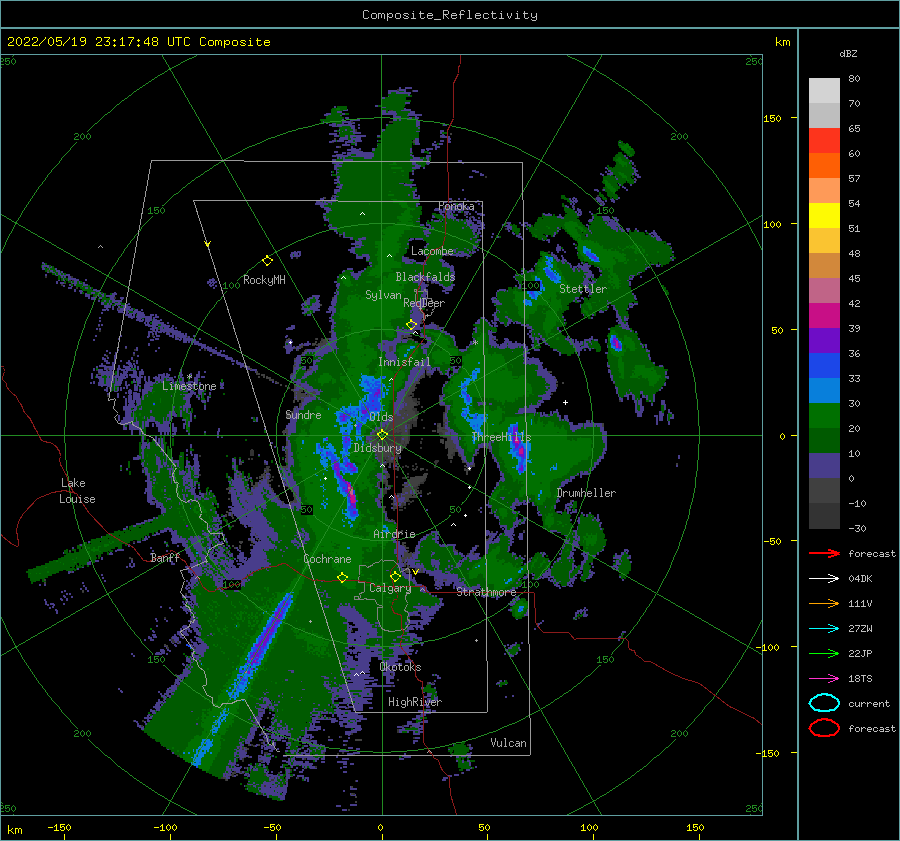This screenshot has width=900, height=841.
Task: Click the Drumheller city label
Action: pyautogui.click(x=586, y=493)
